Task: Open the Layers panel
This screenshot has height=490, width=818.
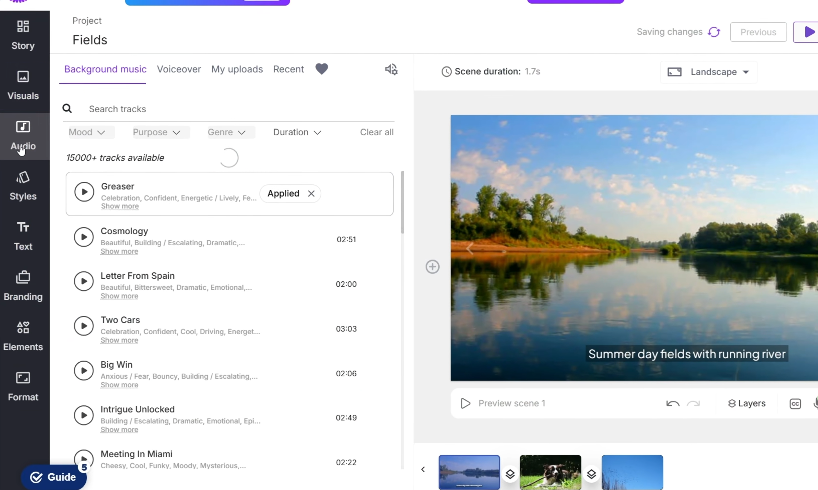Action: [x=747, y=403]
